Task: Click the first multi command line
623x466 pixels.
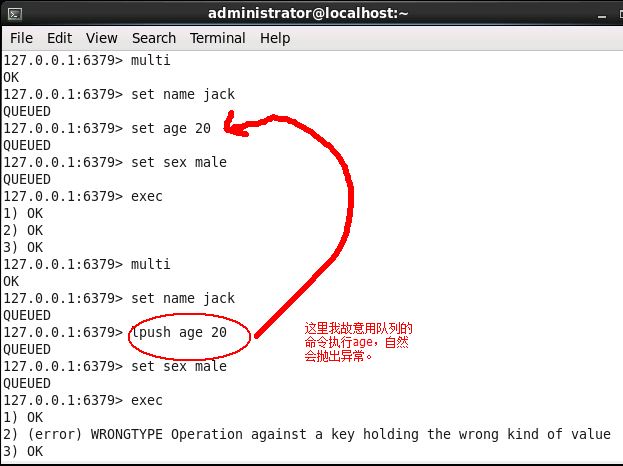Action: tap(87, 60)
